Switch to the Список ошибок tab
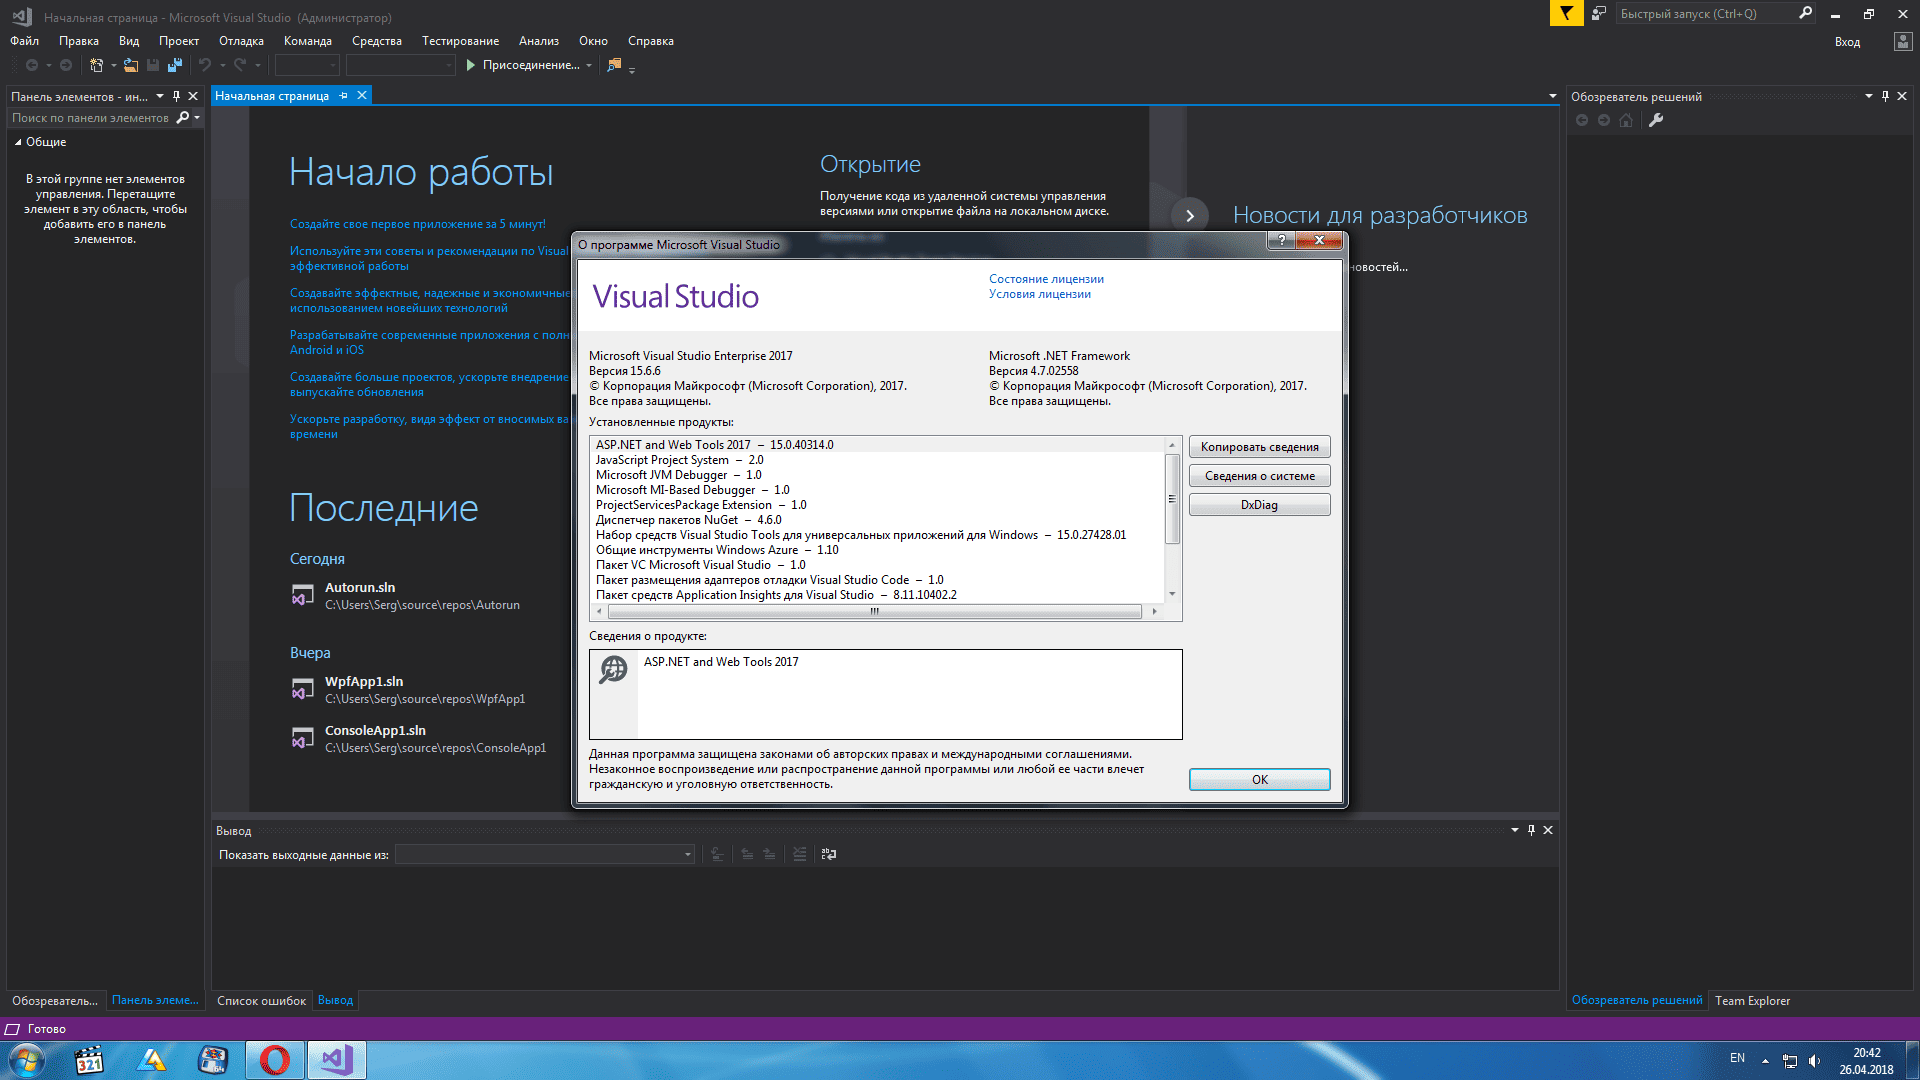 [x=261, y=1001]
